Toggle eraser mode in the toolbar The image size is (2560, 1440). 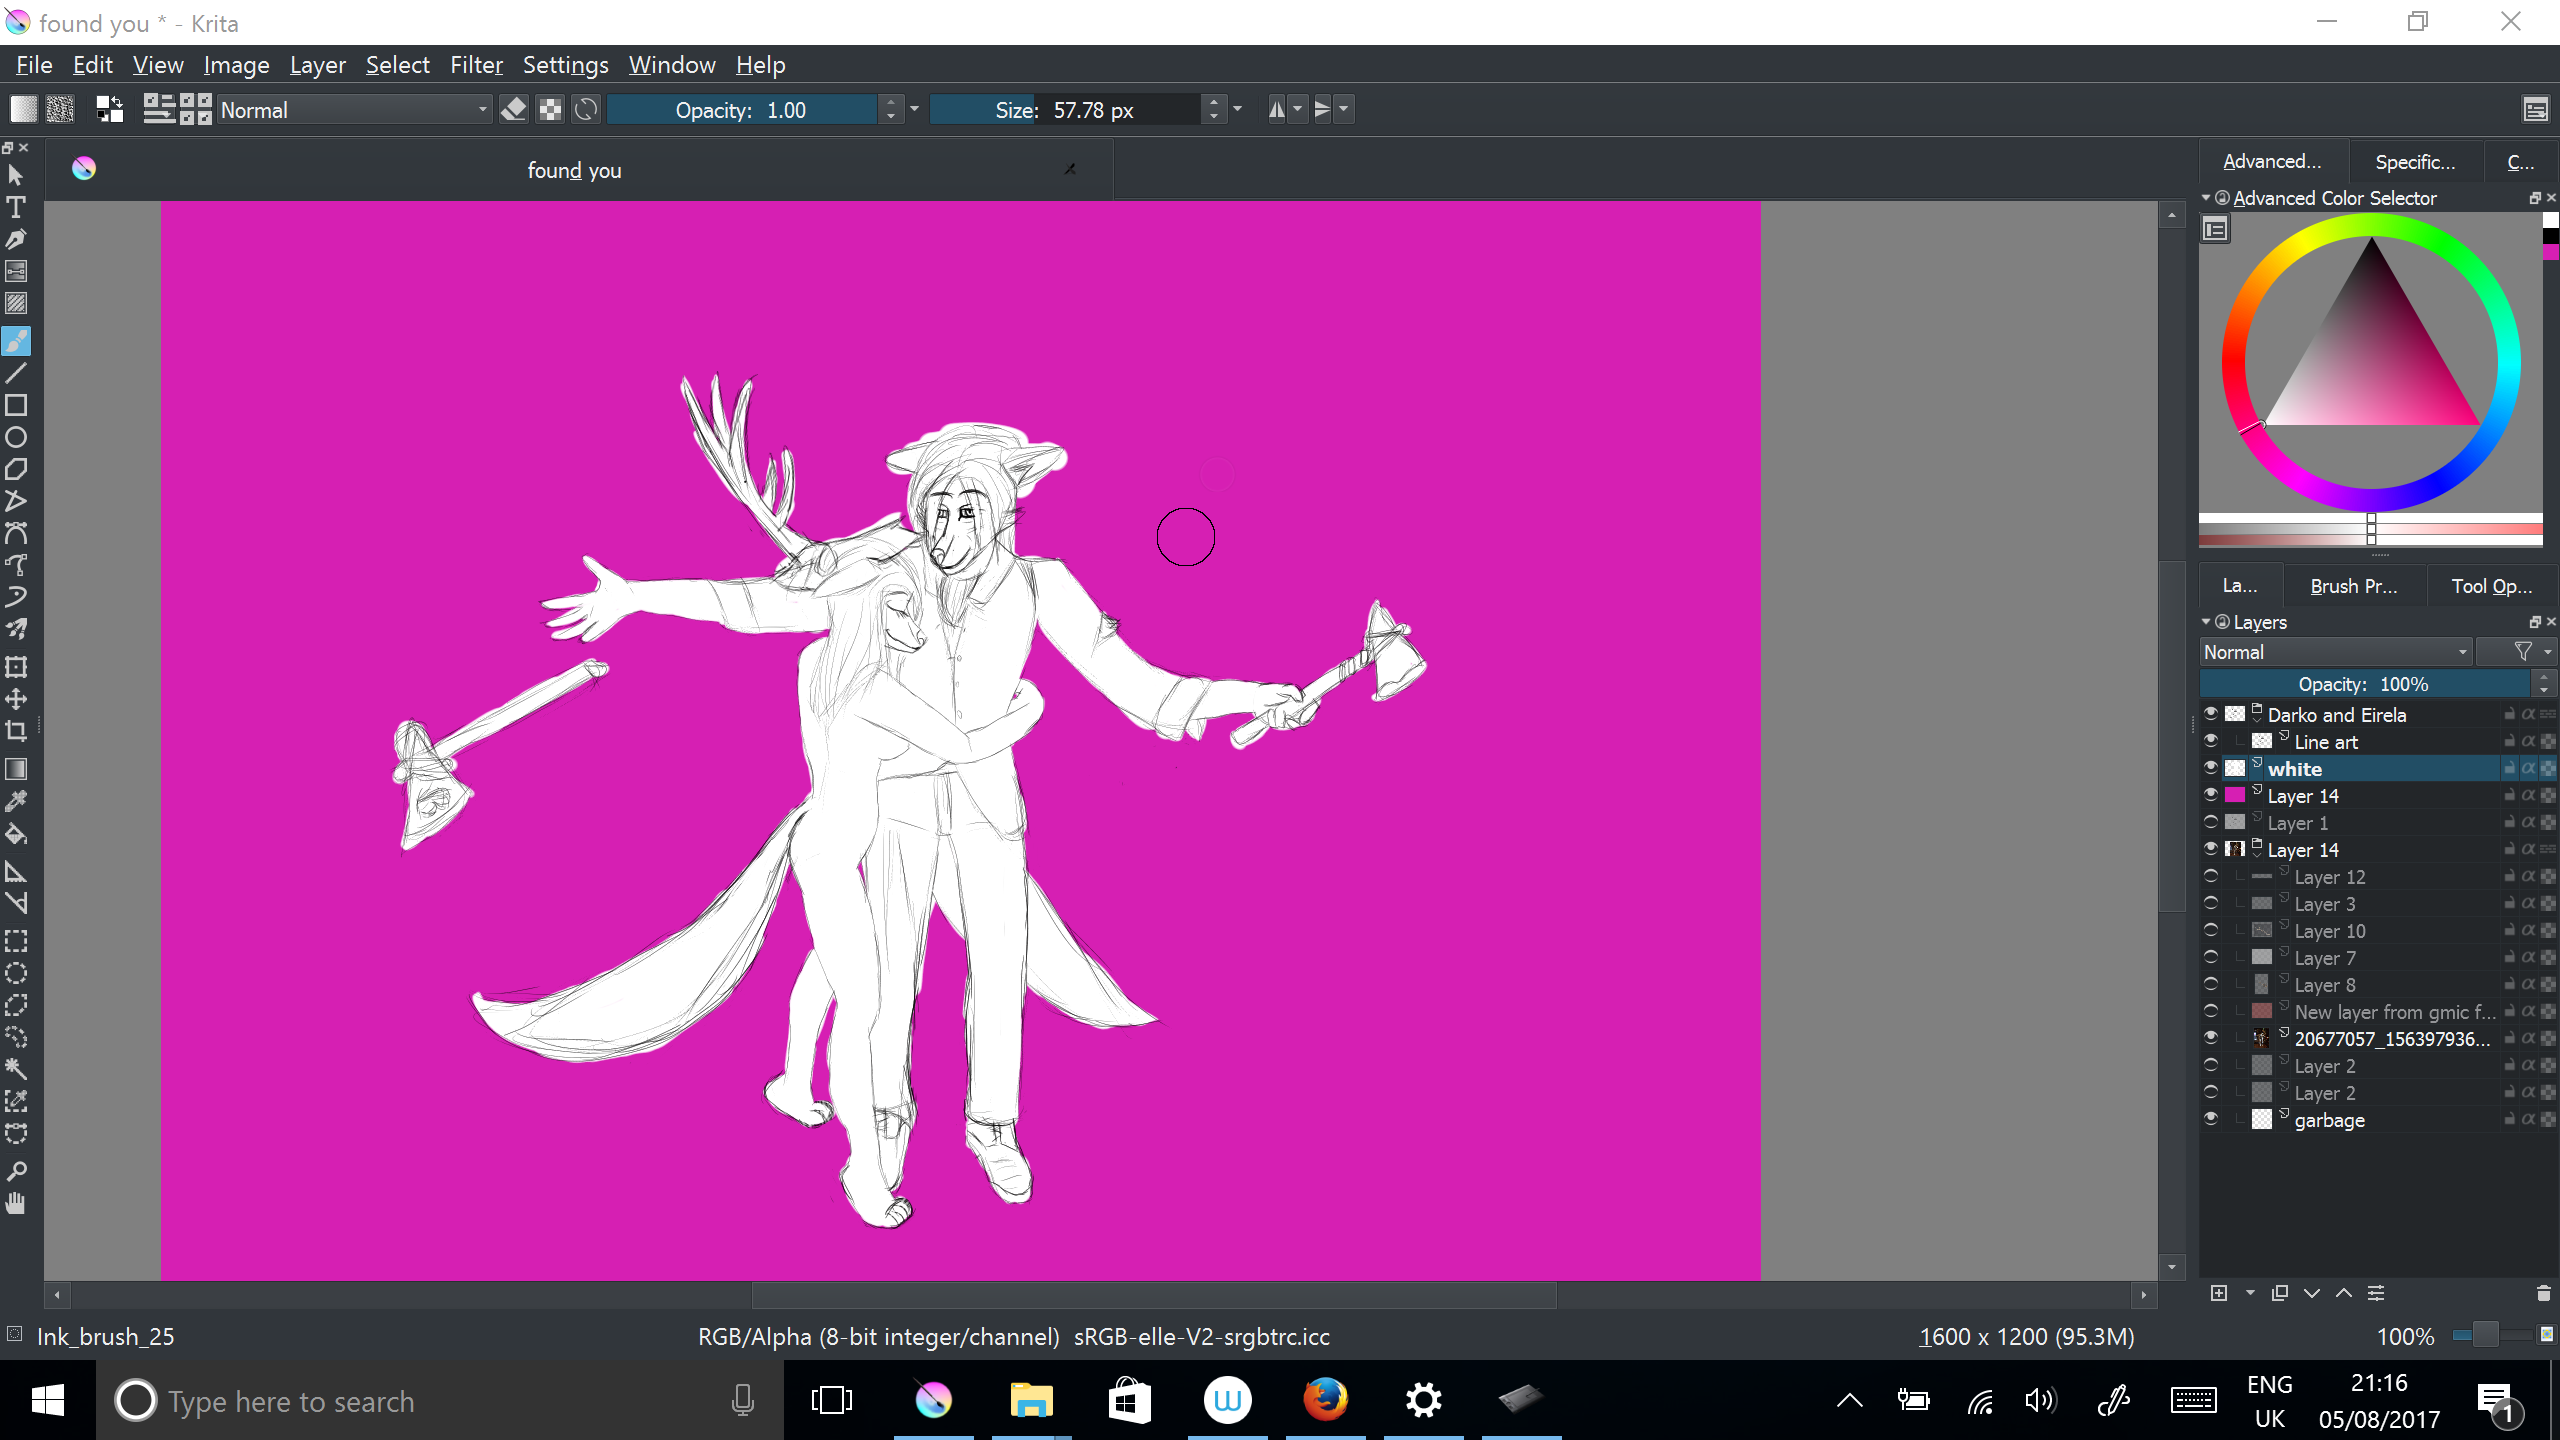(x=514, y=110)
